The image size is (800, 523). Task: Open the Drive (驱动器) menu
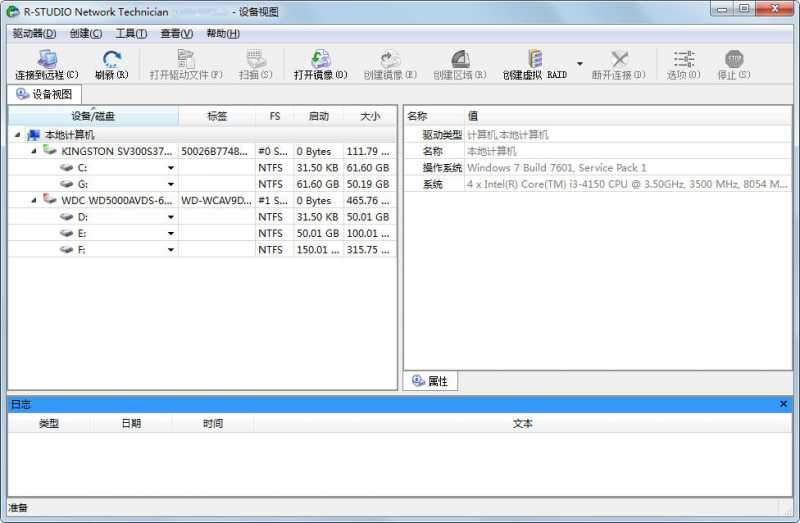34,34
